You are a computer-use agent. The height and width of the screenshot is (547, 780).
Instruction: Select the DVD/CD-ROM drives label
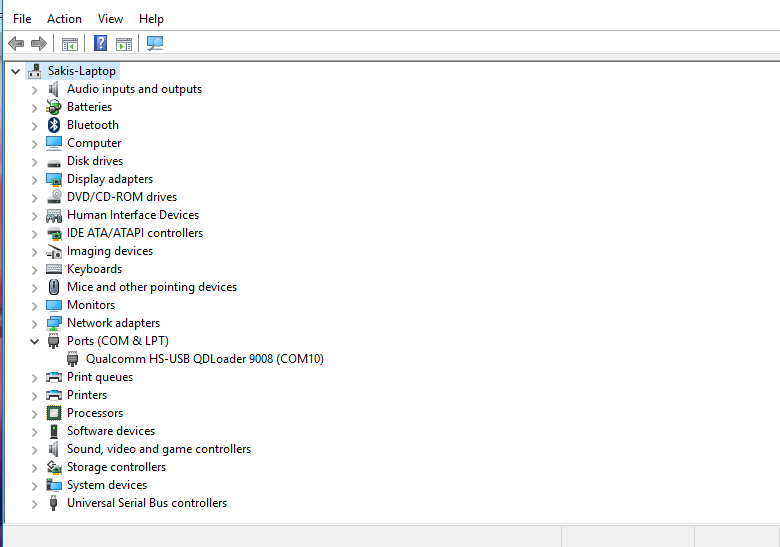pos(122,197)
